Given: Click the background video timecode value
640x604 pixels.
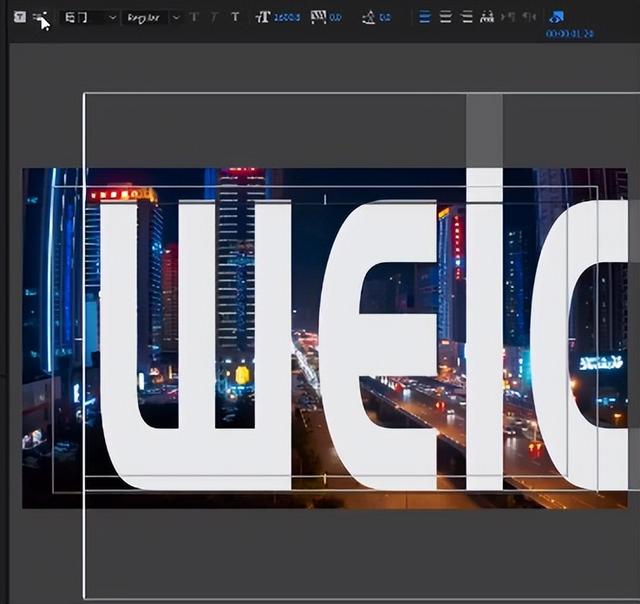Looking at the screenshot, I should (x=570, y=33).
